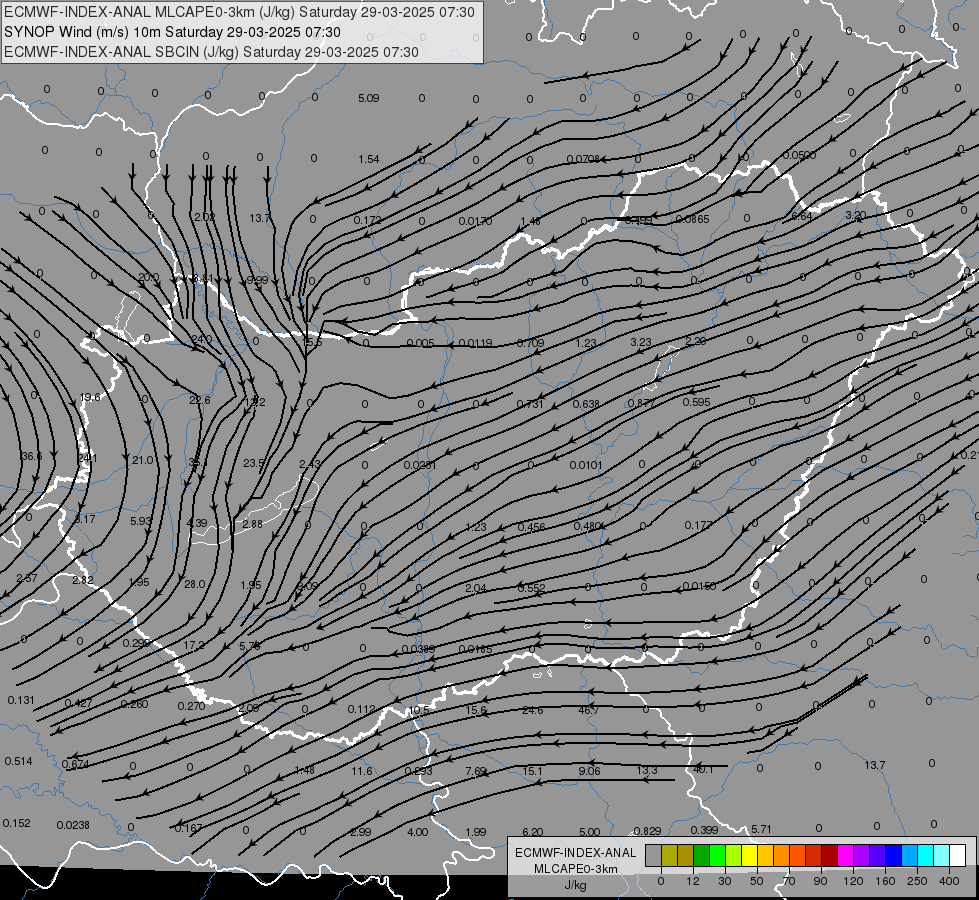This screenshot has width=979, height=900.
Task: Click the gray swatch in the MLCAPE legend
Action: pyautogui.click(x=653, y=855)
